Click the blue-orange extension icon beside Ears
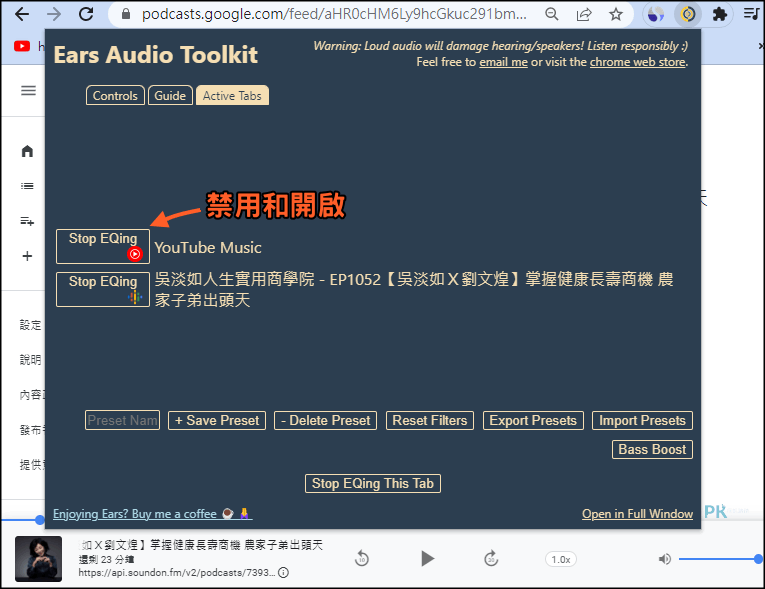The height and width of the screenshot is (589, 765). [656, 14]
